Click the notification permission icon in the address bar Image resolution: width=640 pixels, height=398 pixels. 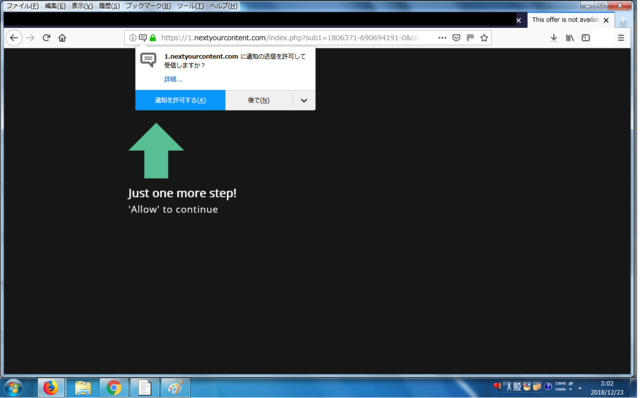142,38
